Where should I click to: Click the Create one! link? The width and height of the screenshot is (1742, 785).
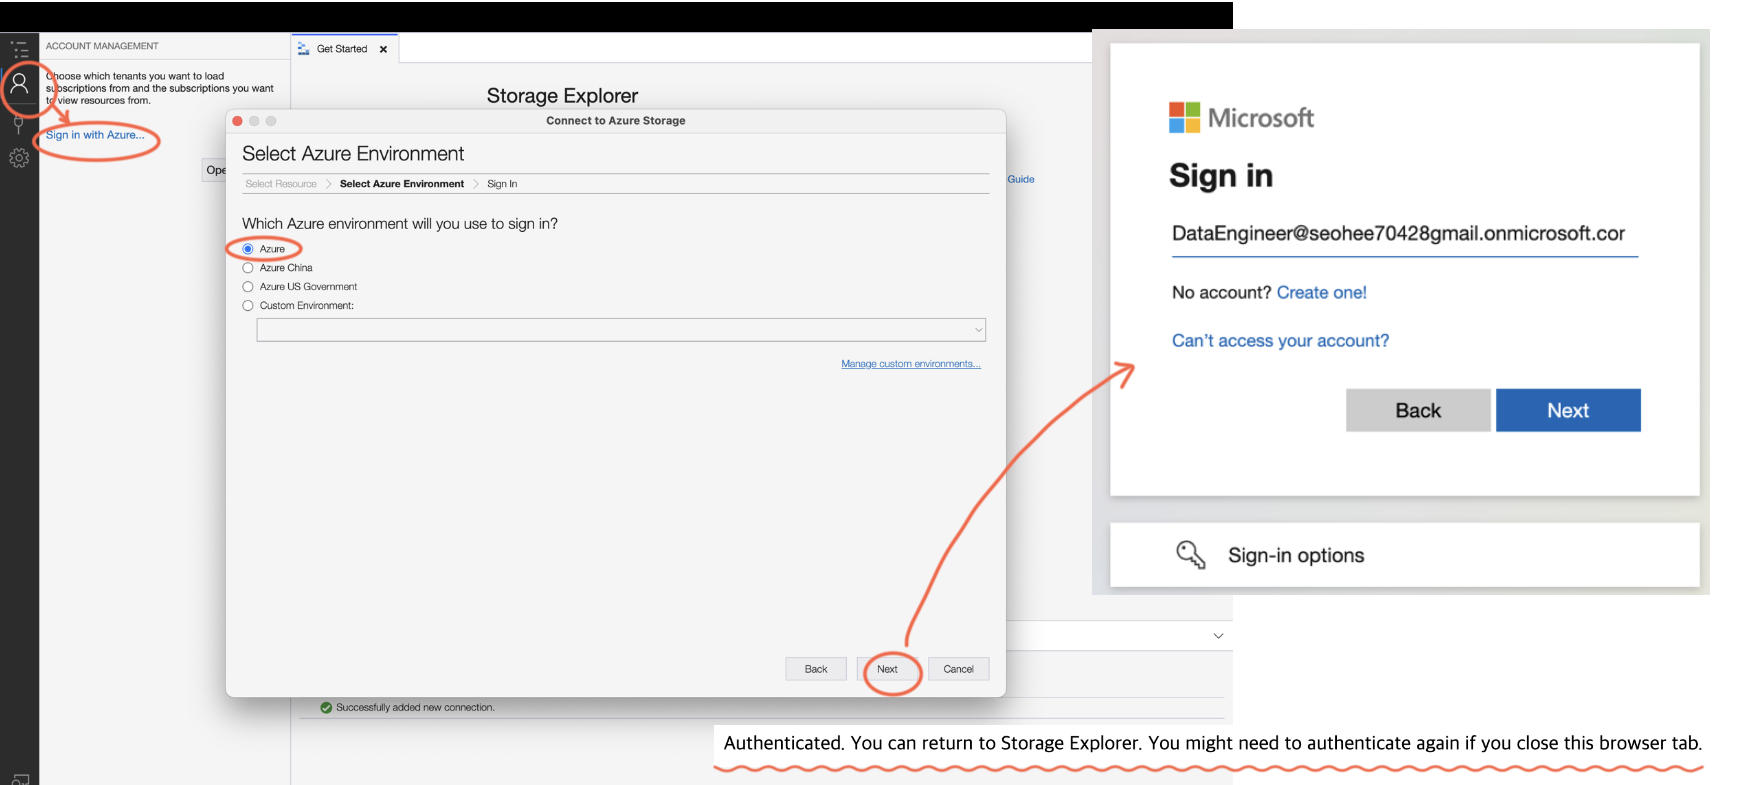point(1321,293)
